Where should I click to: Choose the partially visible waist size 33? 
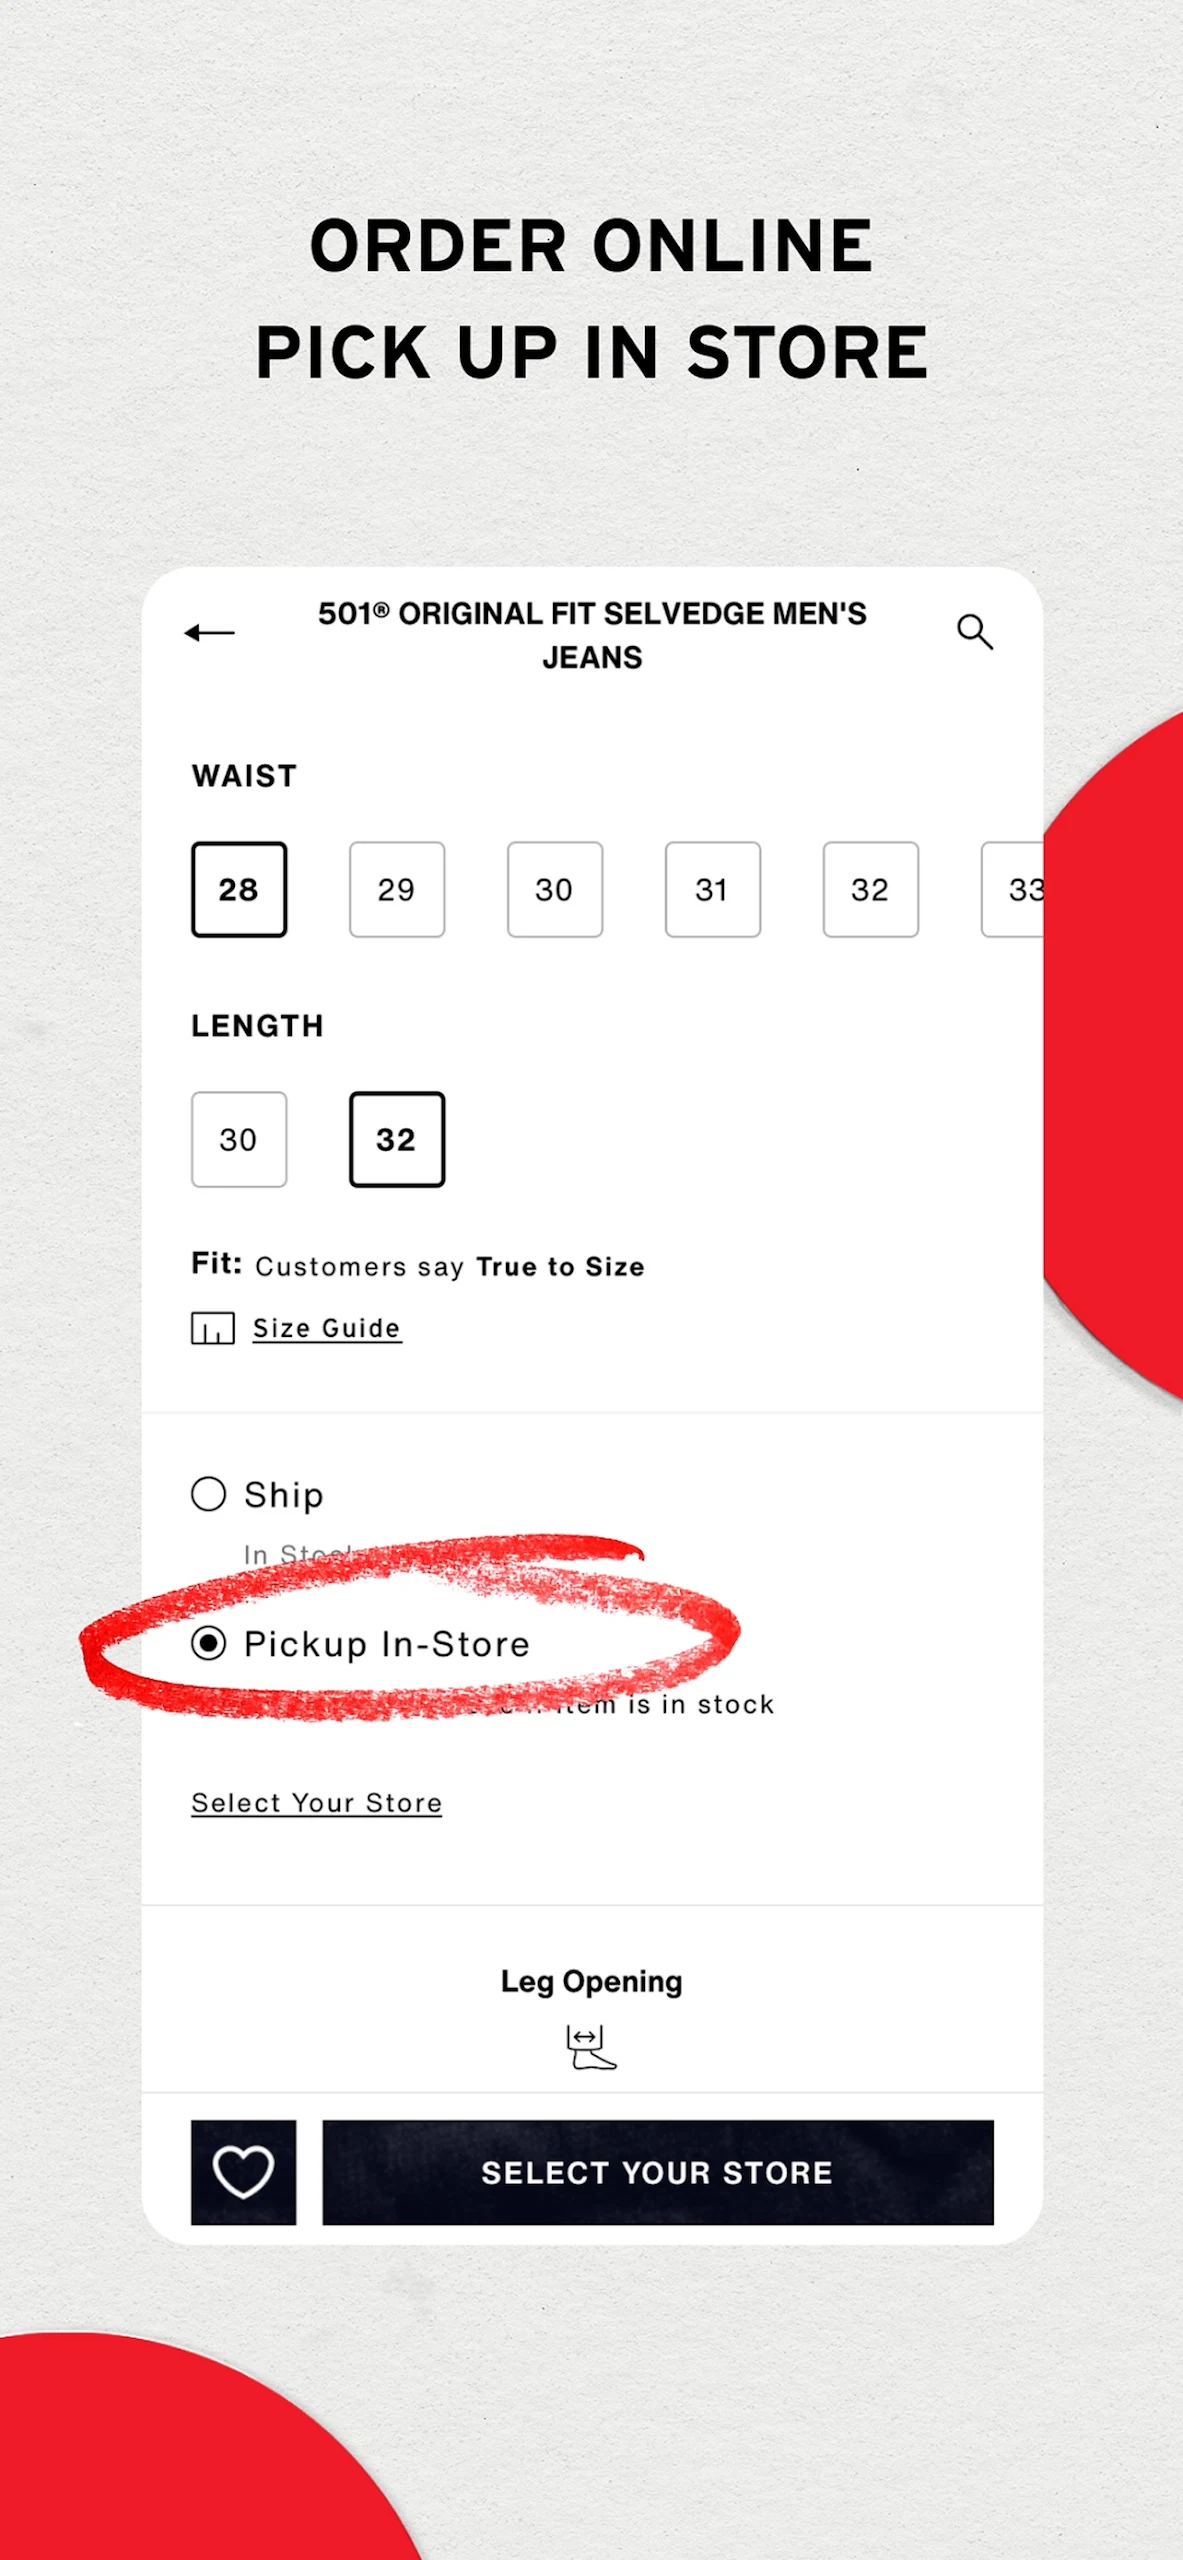click(1012, 889)
